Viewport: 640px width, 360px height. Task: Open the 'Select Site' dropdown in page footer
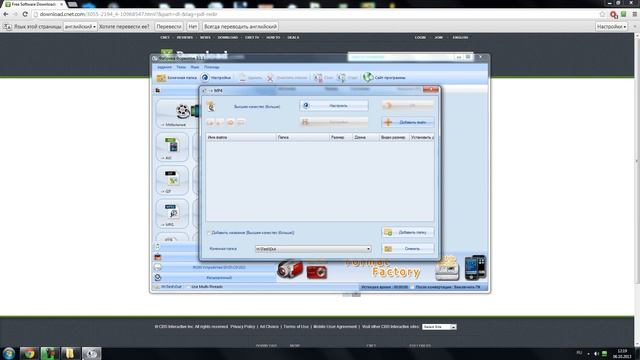tap(439, 327)
